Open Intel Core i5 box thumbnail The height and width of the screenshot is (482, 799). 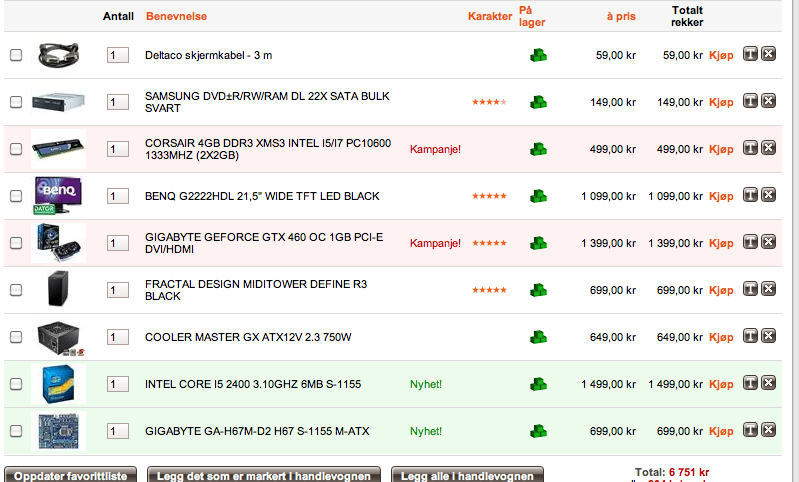point(58,384)
